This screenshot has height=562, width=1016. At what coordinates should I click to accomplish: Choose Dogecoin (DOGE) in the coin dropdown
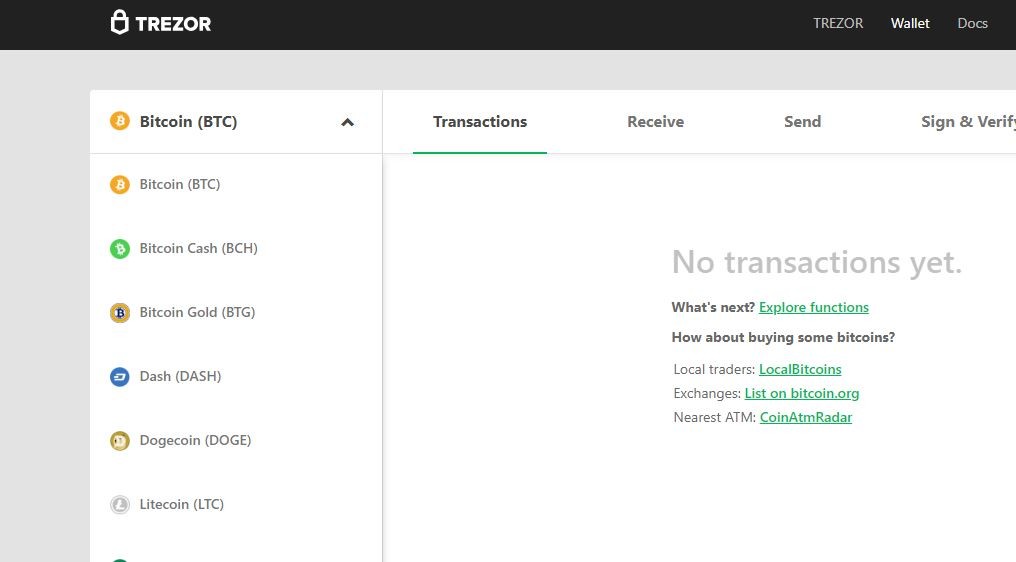[195, 440]
